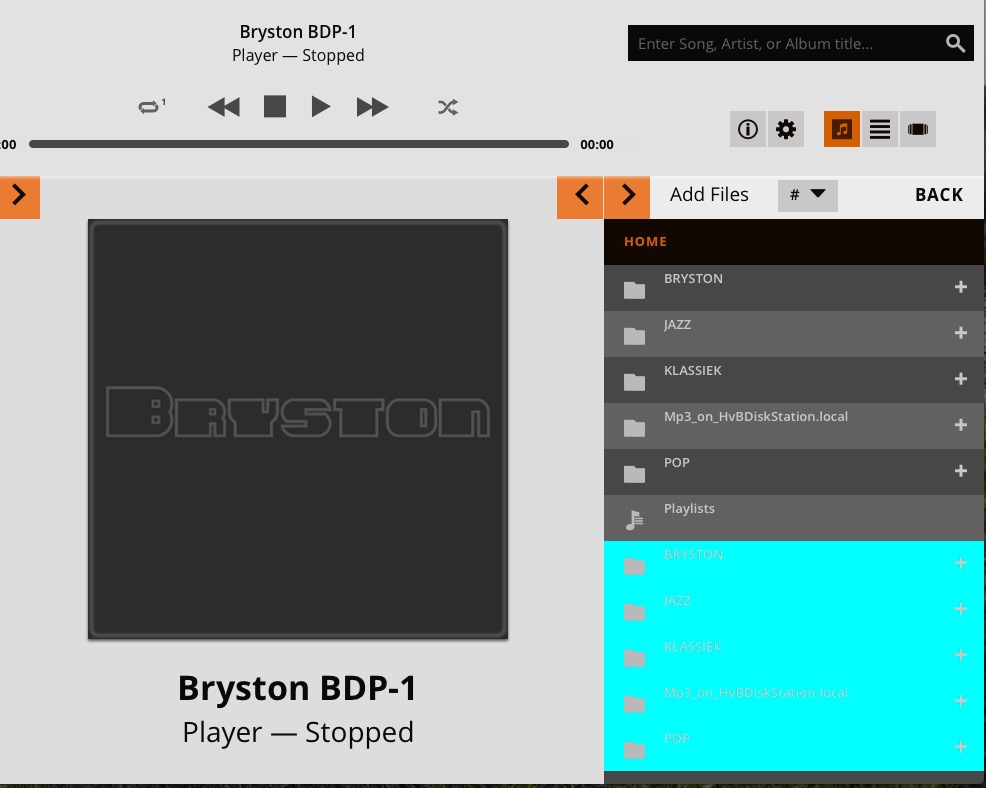Screen dimensions: 986x788
Task: Open the info panel
Action: pos(748,130)
